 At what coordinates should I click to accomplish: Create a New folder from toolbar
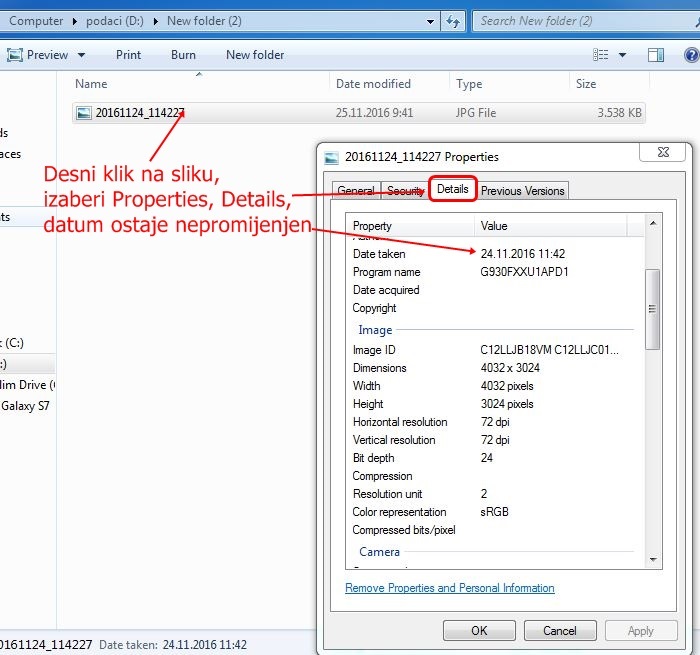255,55
